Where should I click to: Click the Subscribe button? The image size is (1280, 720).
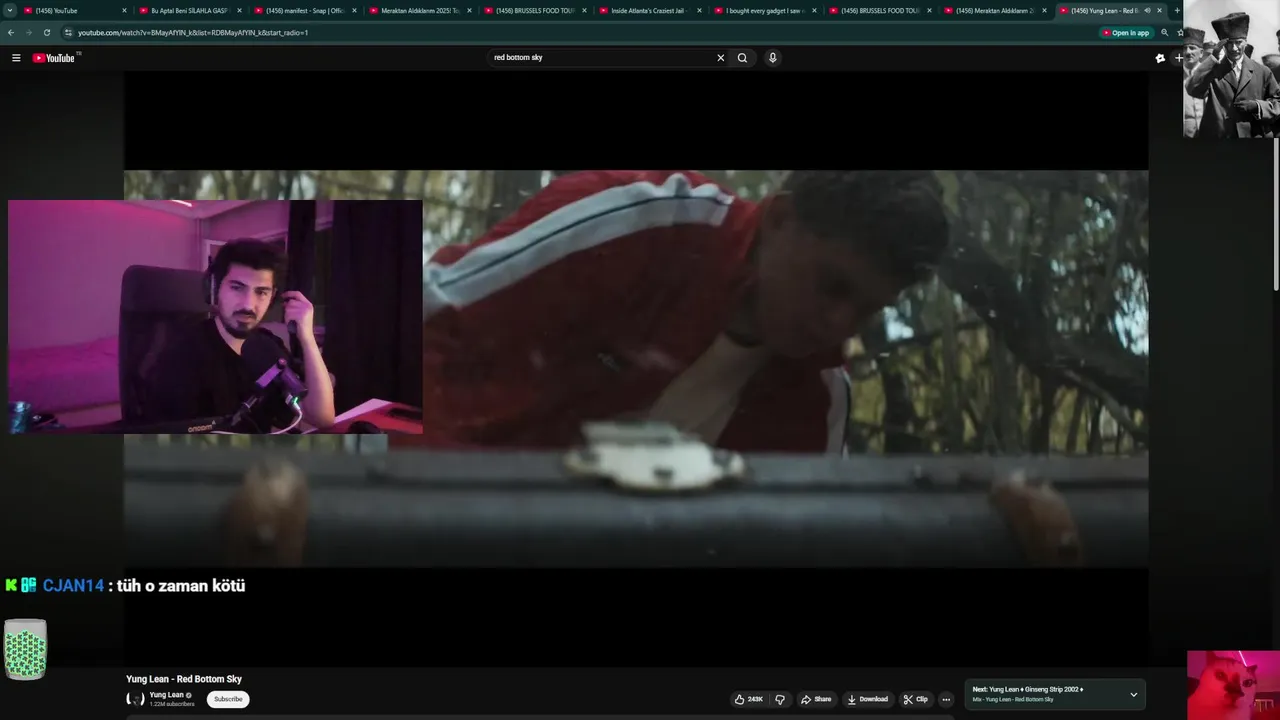(x=228, y=699)
